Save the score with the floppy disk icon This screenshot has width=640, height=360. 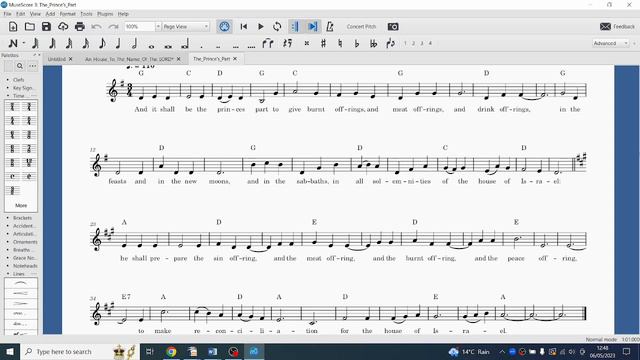(x=46, y=27)
